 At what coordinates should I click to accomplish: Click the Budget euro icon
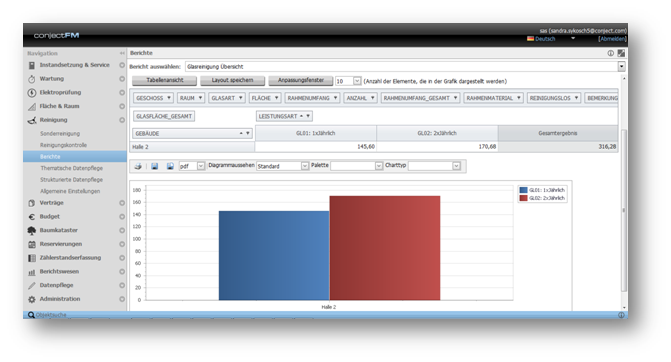pos(32,217)
